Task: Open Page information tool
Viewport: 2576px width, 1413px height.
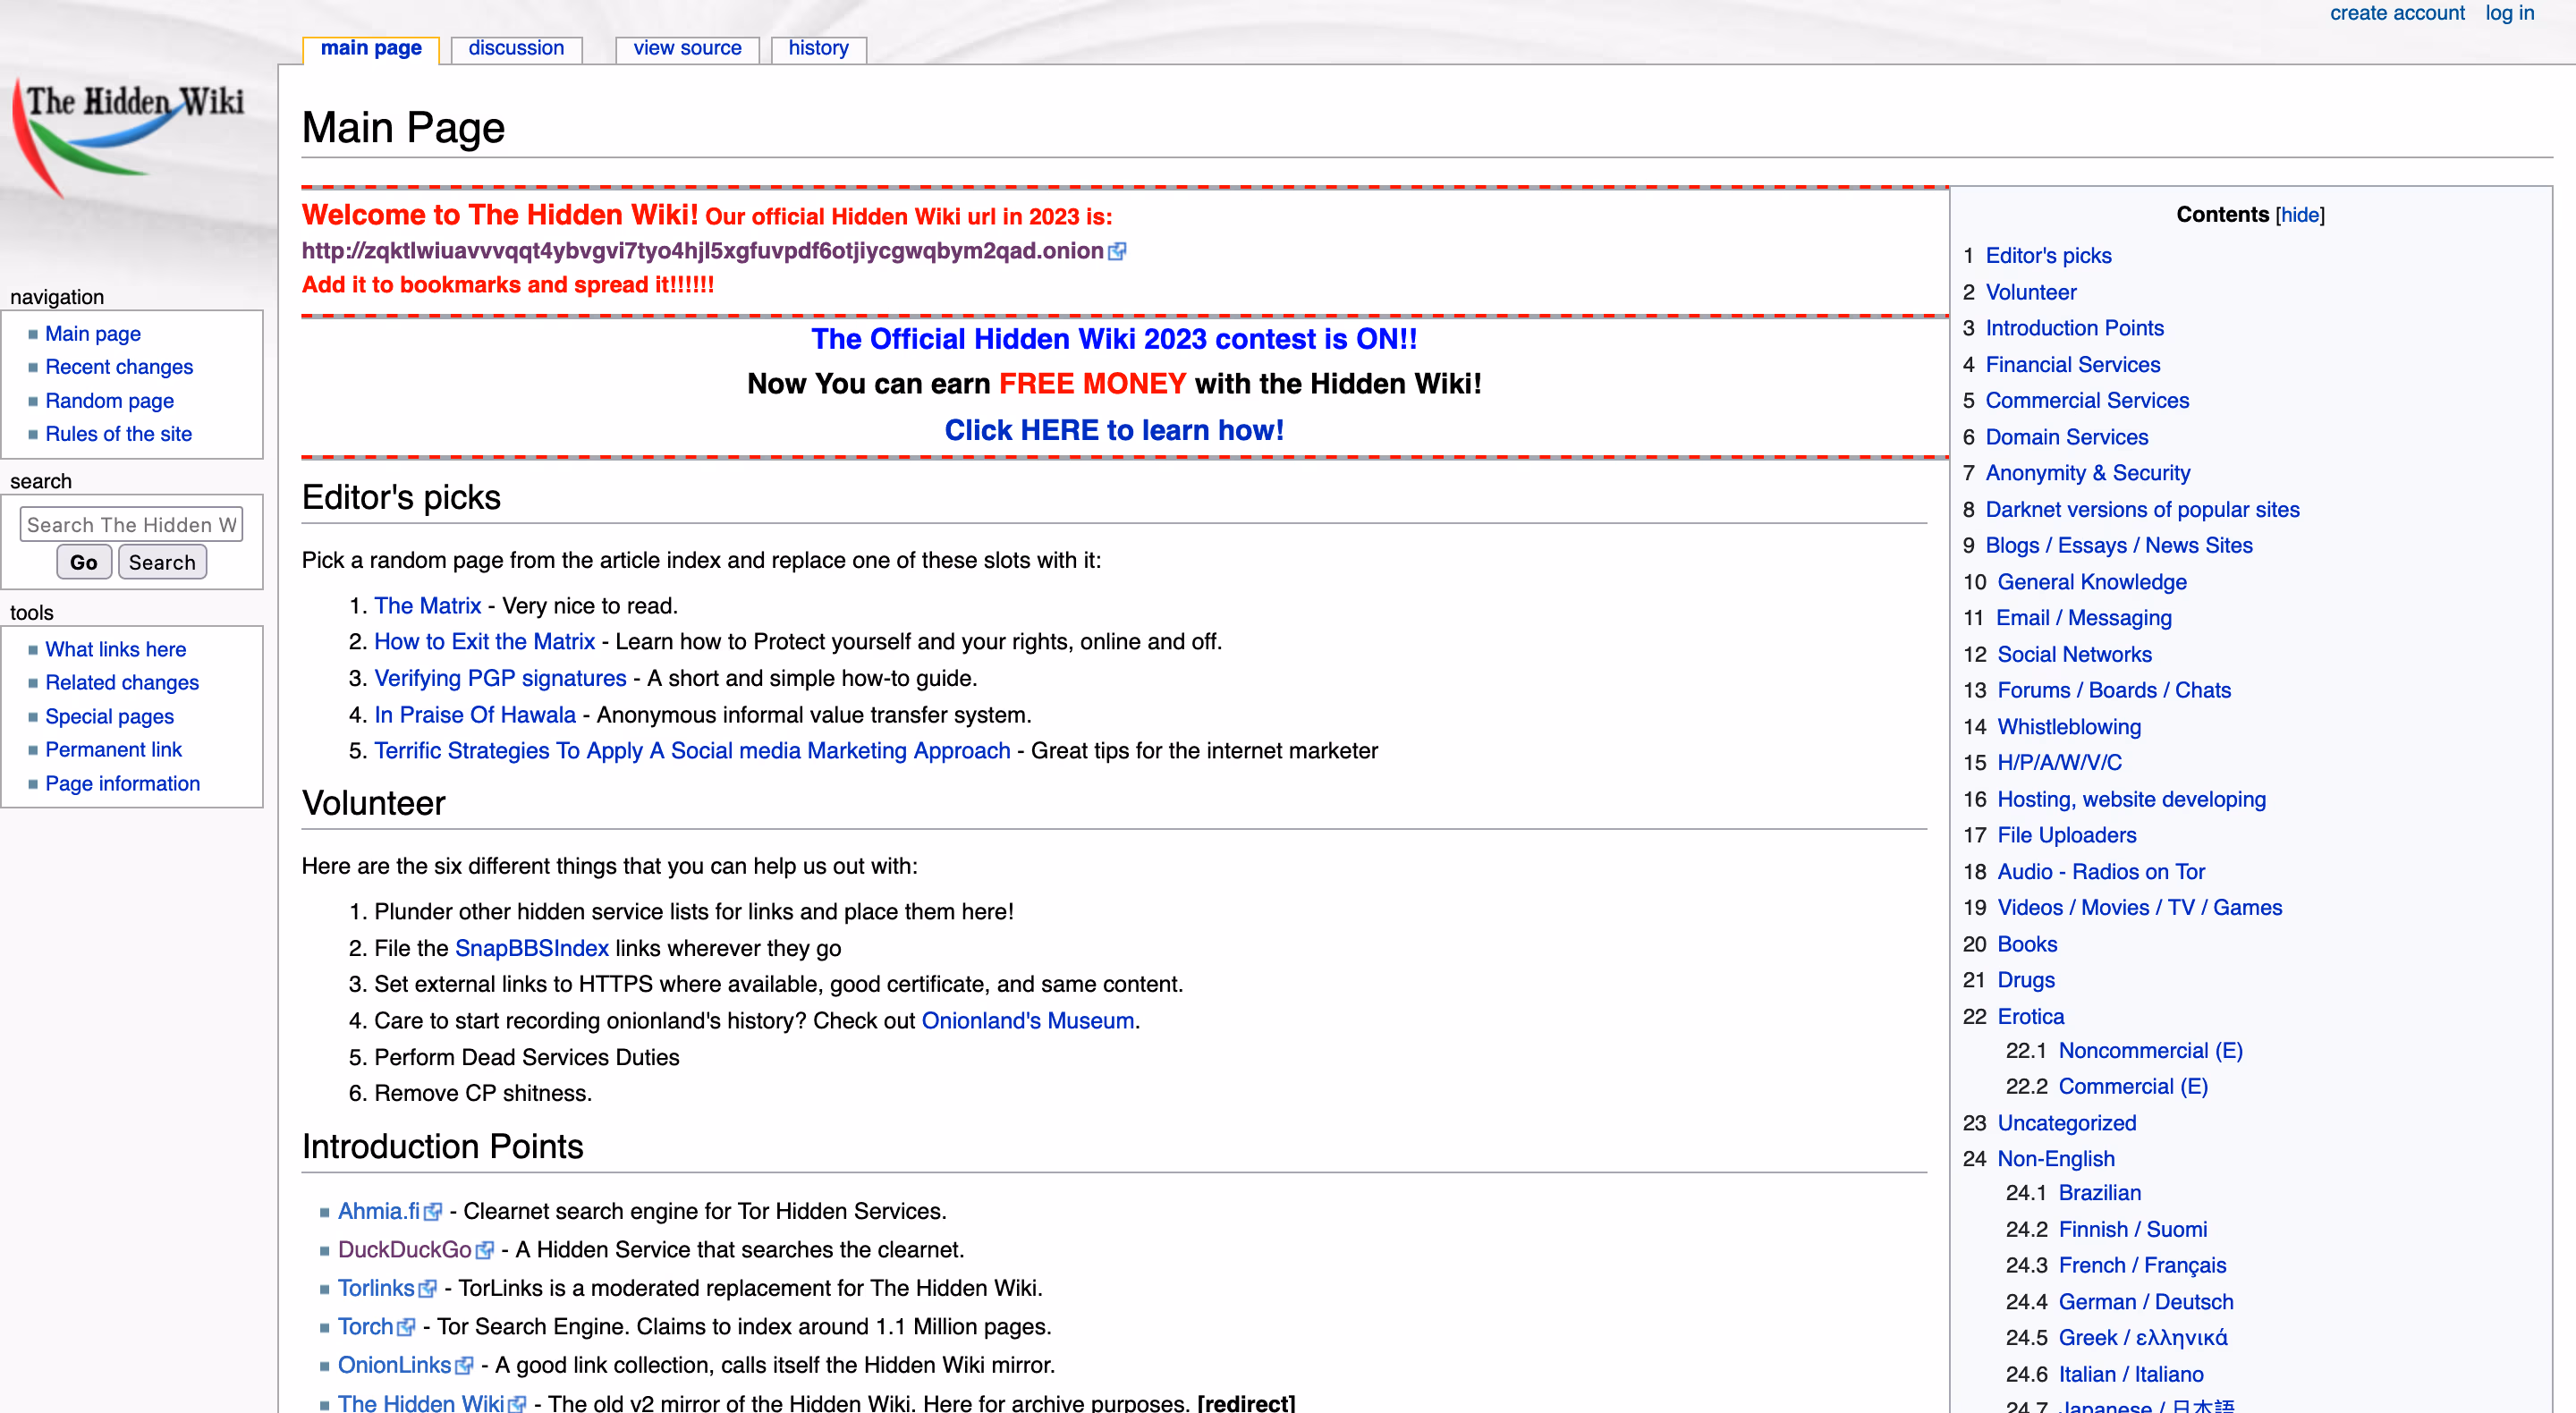Action: point(122,784)
